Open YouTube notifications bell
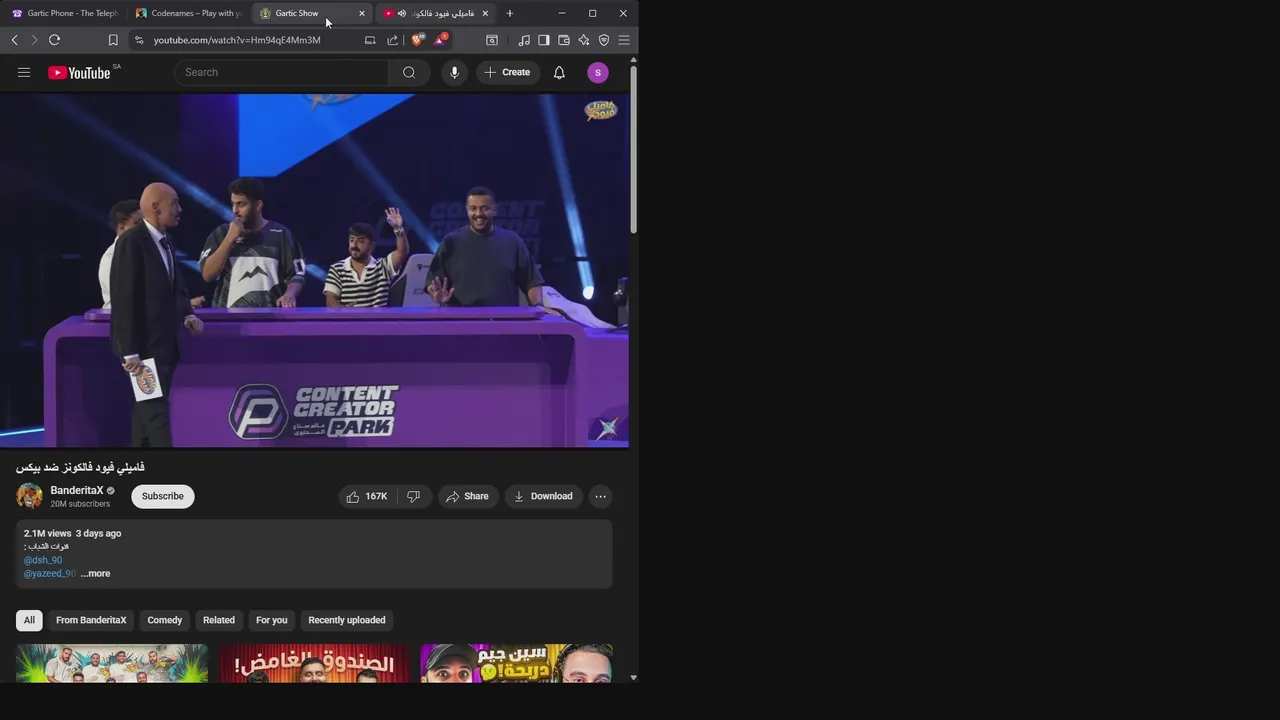The image size is (1280, 720). [x=559, y=72]
